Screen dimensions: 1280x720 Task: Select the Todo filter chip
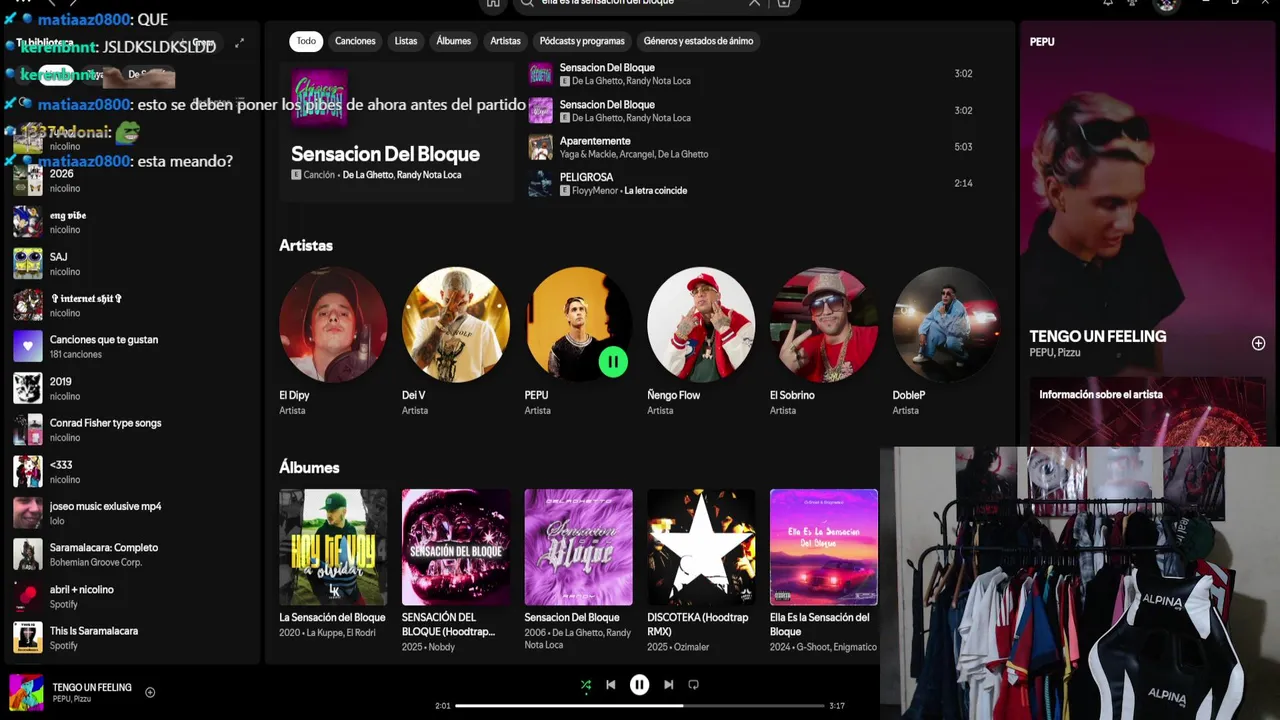306,41
